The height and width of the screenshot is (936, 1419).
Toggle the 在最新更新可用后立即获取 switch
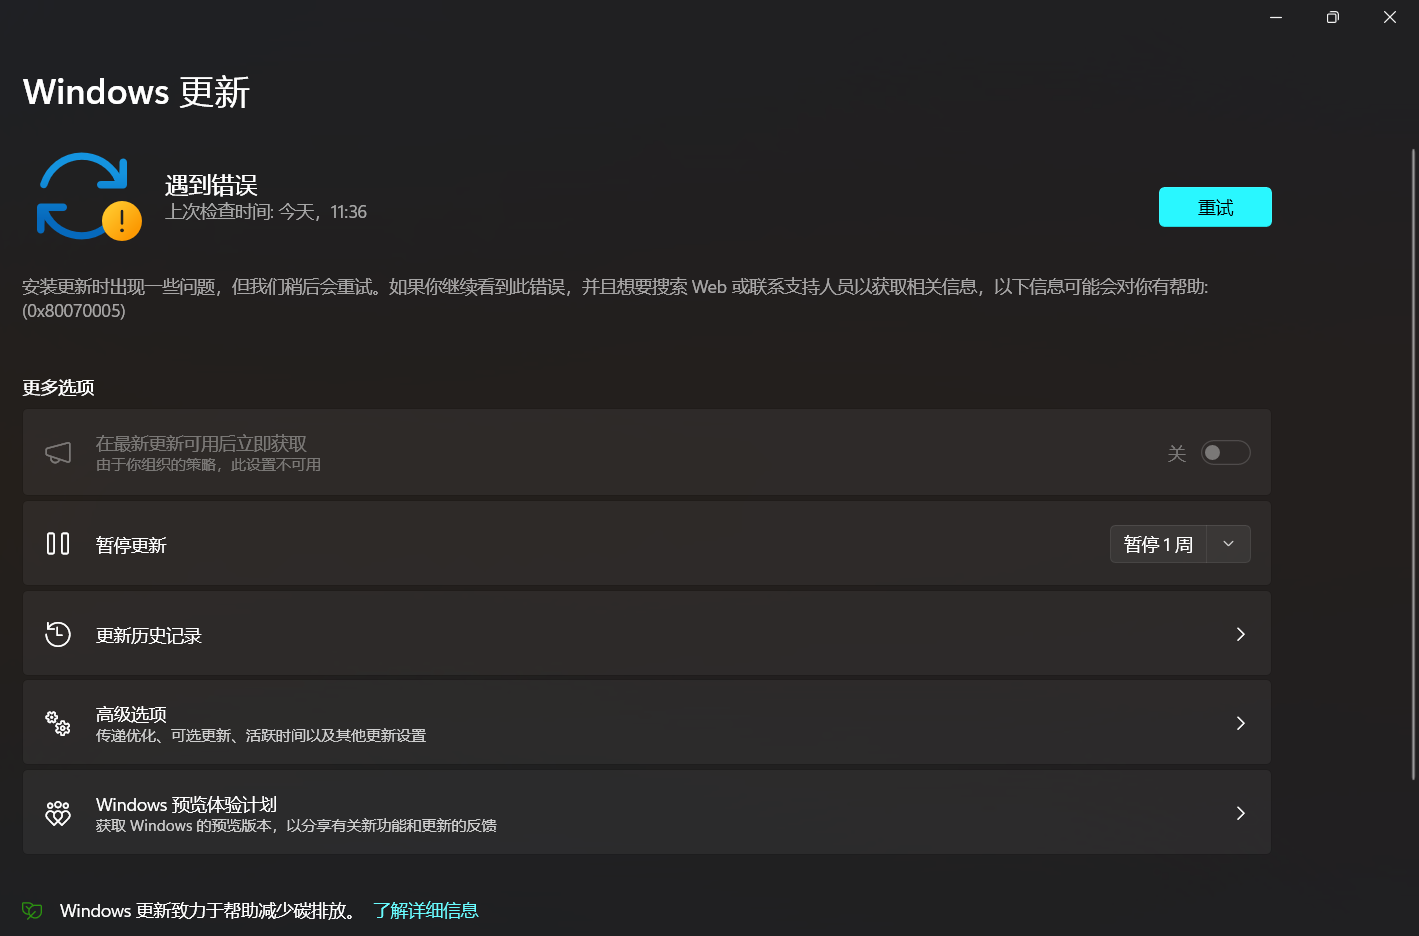click(1226, 453)
